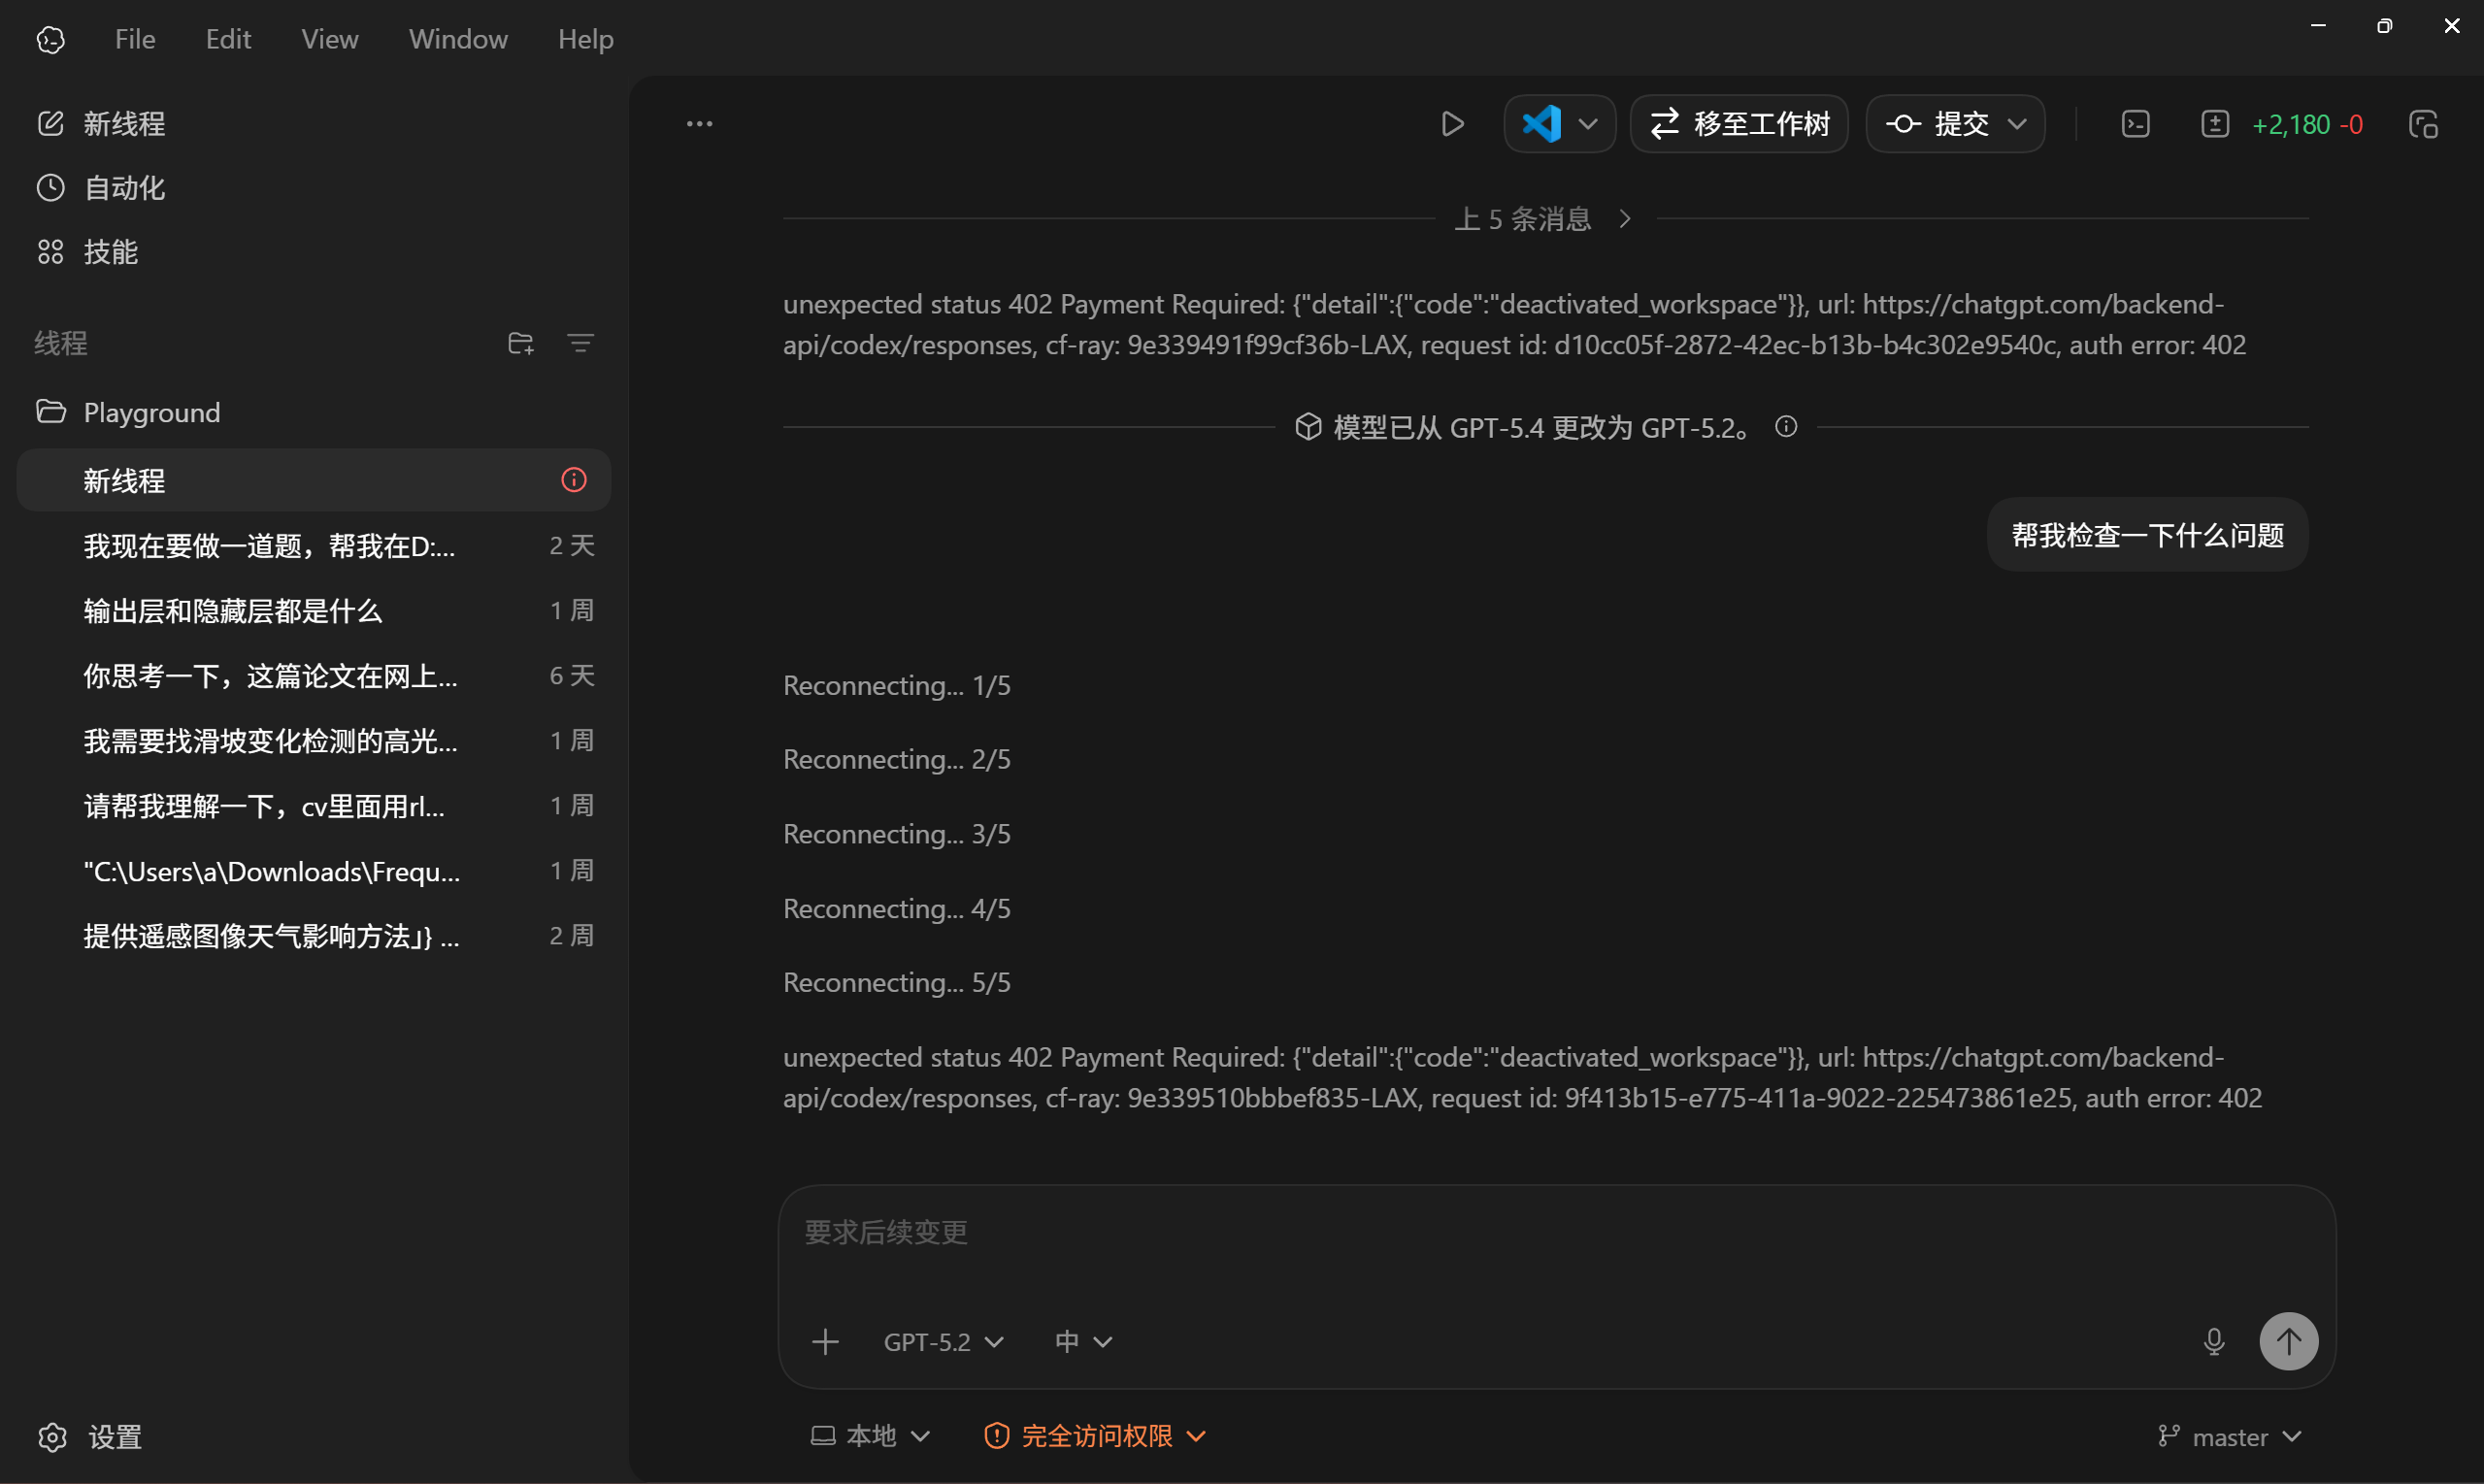
Task: Click info icon beside model change notice
Action: point(1786,427)
